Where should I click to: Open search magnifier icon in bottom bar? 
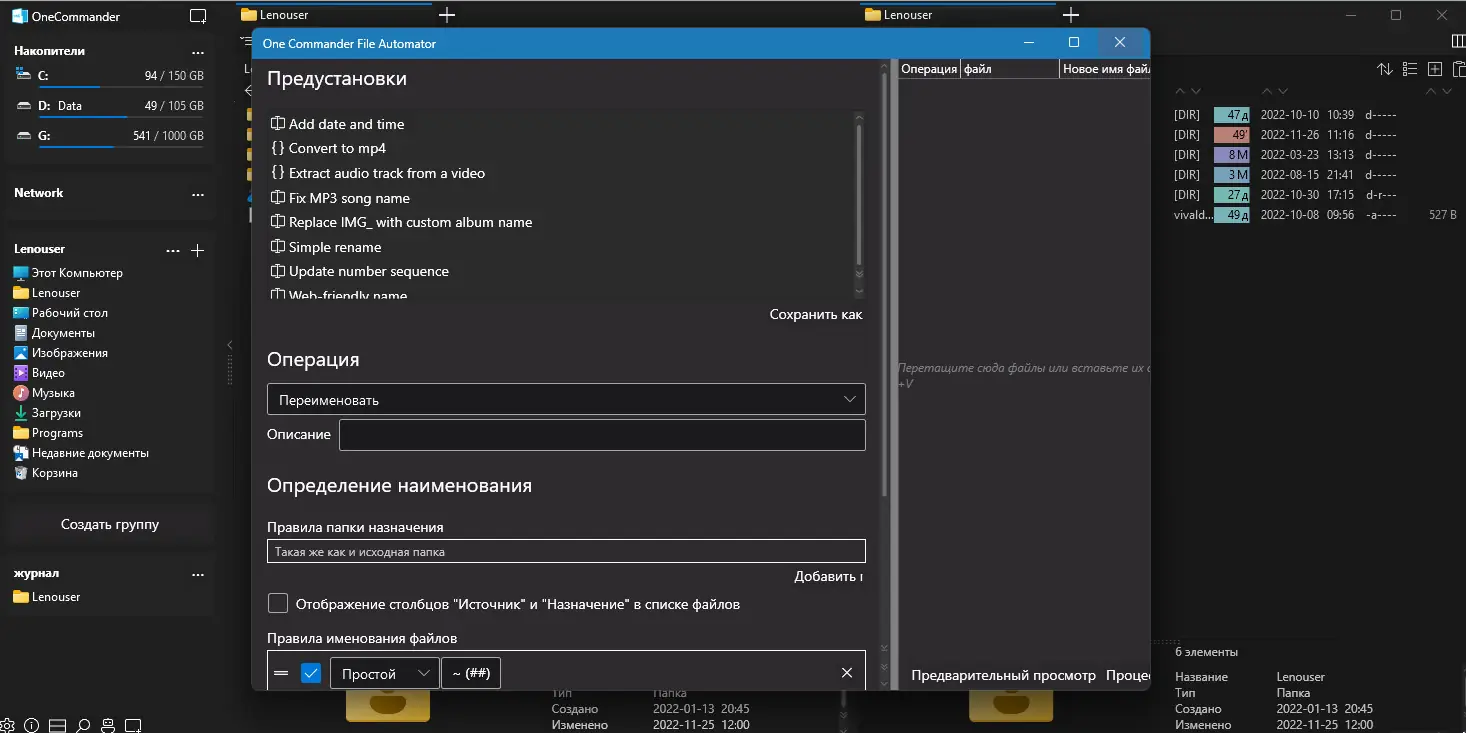(x=84, y=725)
